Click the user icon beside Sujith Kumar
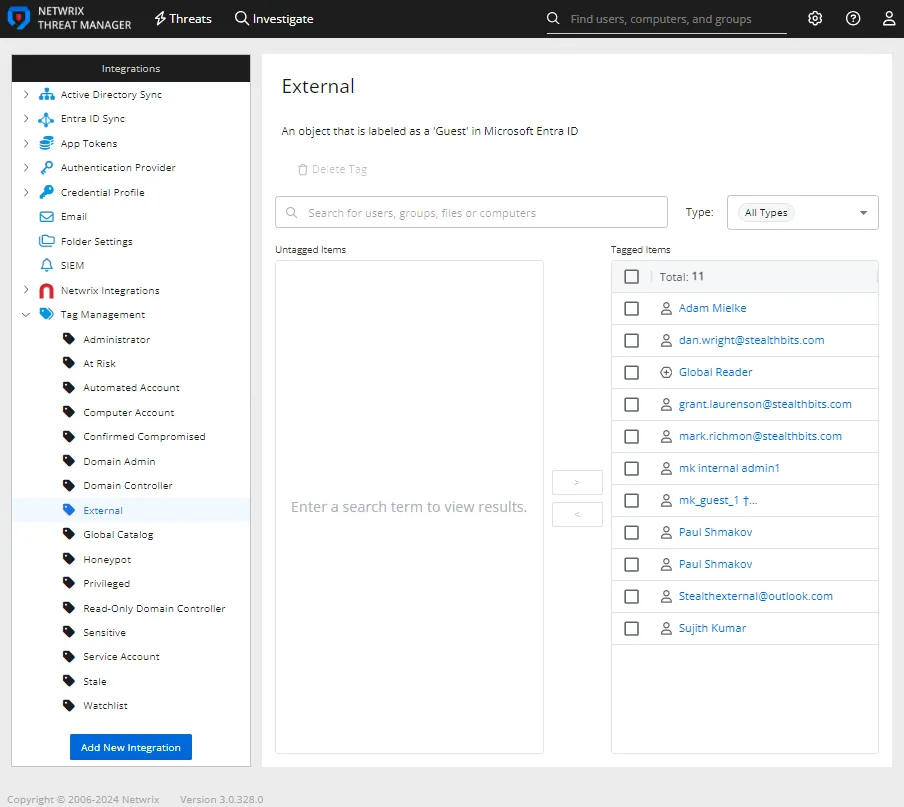904x807 pixels. point(666,628)
